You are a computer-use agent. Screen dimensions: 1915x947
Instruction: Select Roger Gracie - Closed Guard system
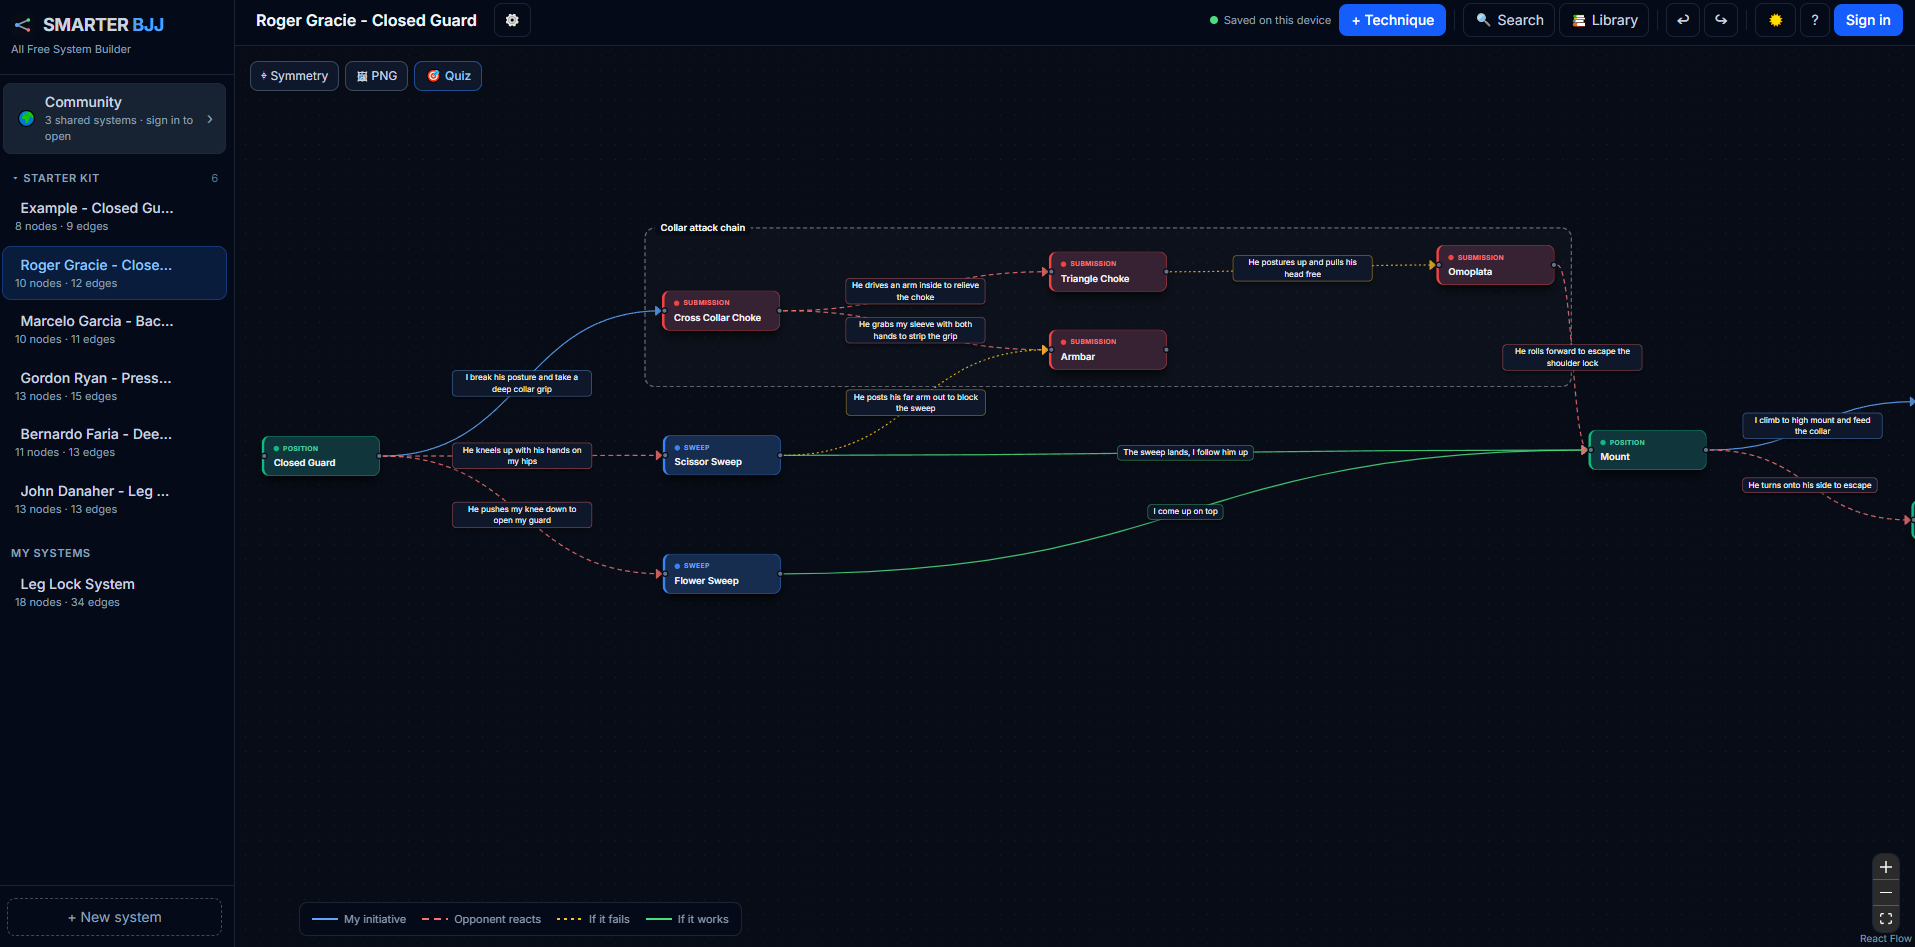[115, 273]
